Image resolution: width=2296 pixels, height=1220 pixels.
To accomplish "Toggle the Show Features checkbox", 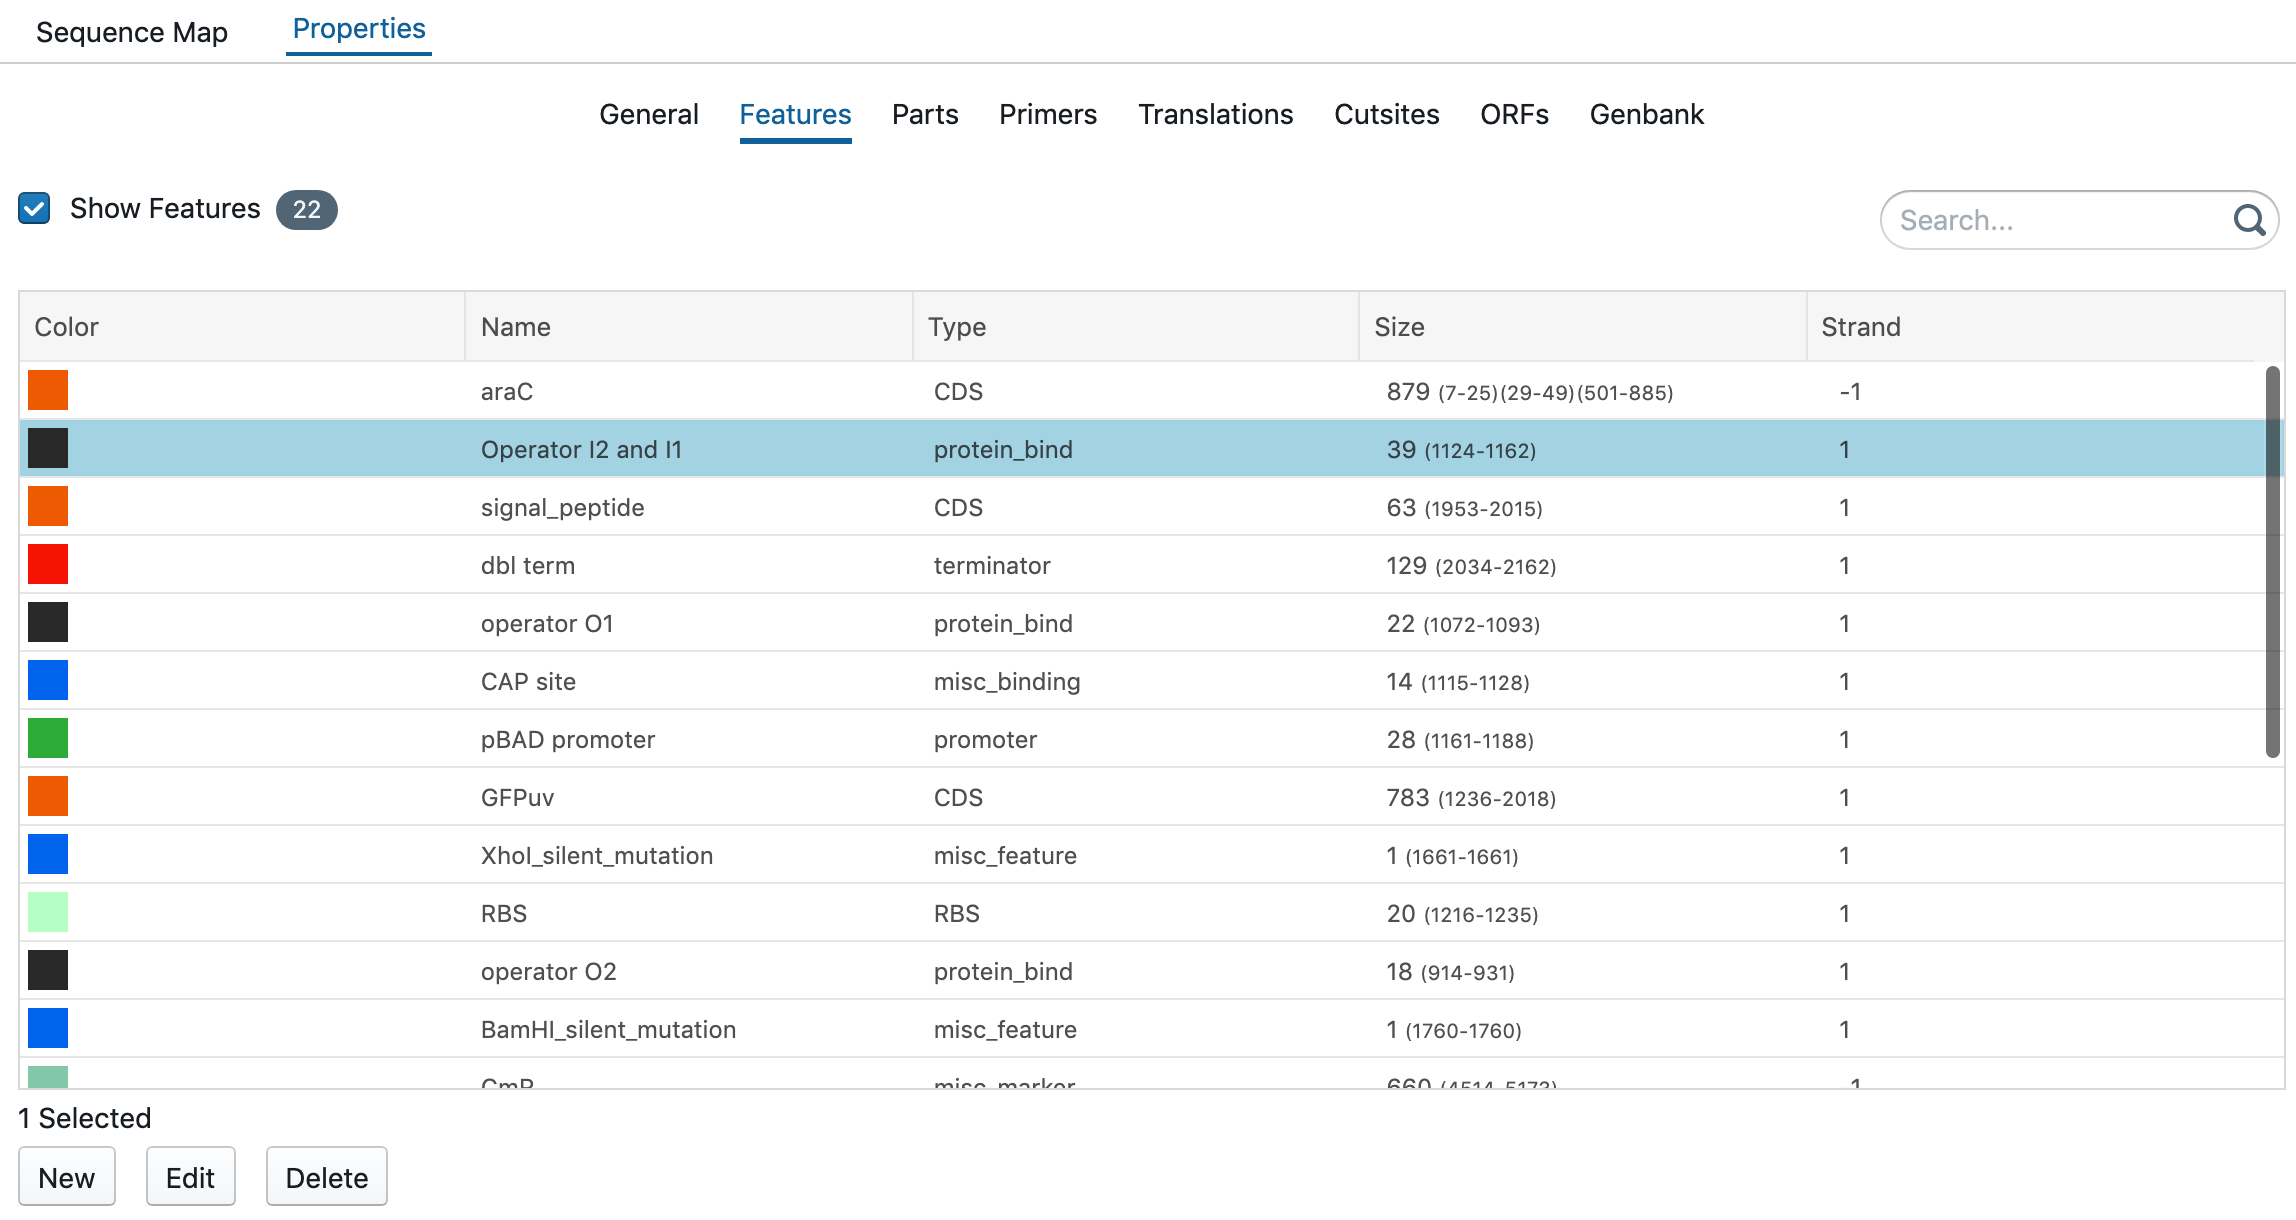I will coord(35,209).
